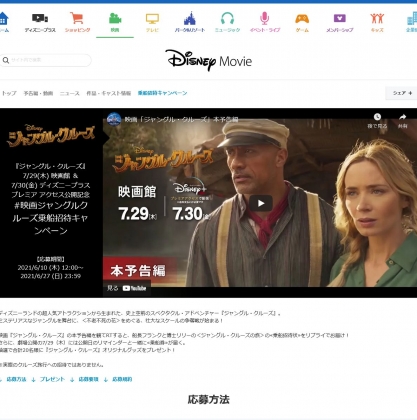
Task: Open the Kids figures icon
Action: 377,18
